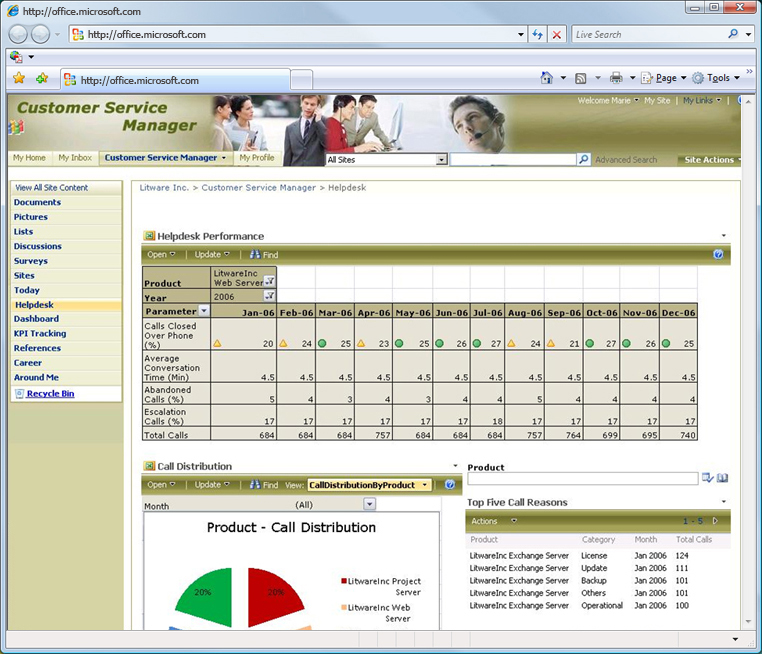Expand the Parameter row filter dropdown
The image size is (762, 654).
point(204,311)
